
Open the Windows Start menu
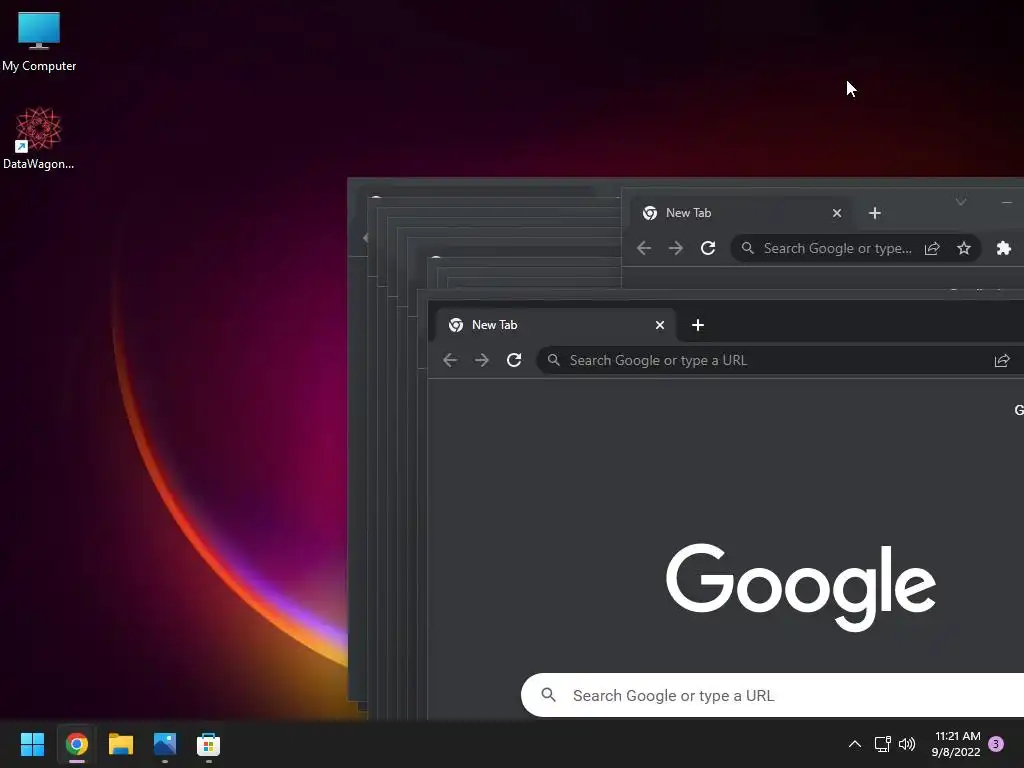click(32, 744)
